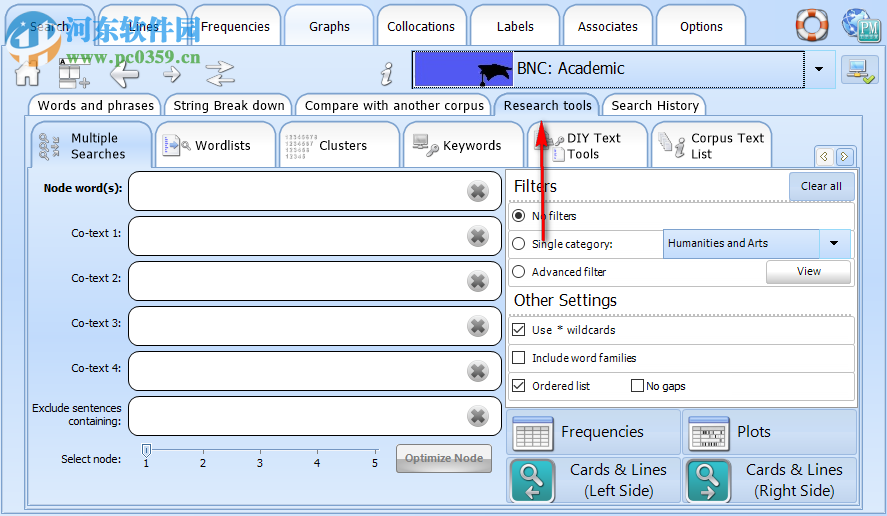Screen dimensions: 887x516
Task: Open the Keywords tab
Action: pos(463,146)
